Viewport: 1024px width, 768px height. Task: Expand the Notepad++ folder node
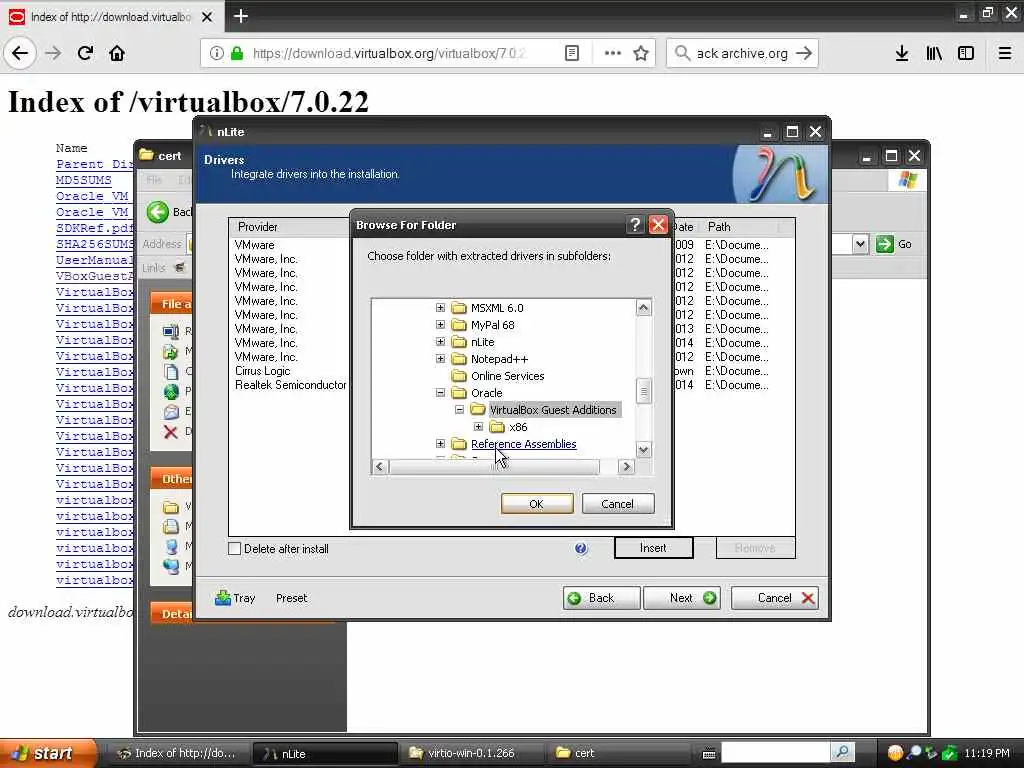(x=440, y=359)
